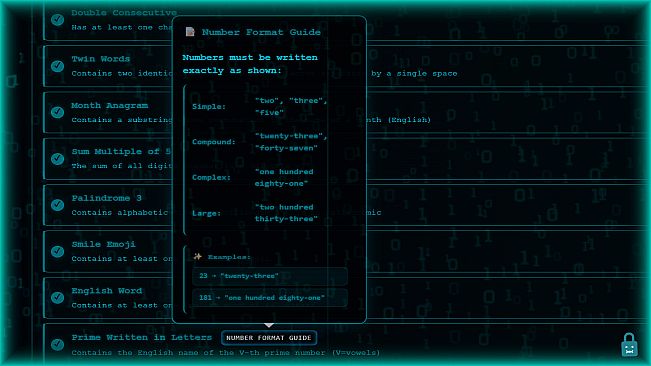Click the "forty-seven" sample text
This screenshot has width=651, height=366.
tap(286, 148)
